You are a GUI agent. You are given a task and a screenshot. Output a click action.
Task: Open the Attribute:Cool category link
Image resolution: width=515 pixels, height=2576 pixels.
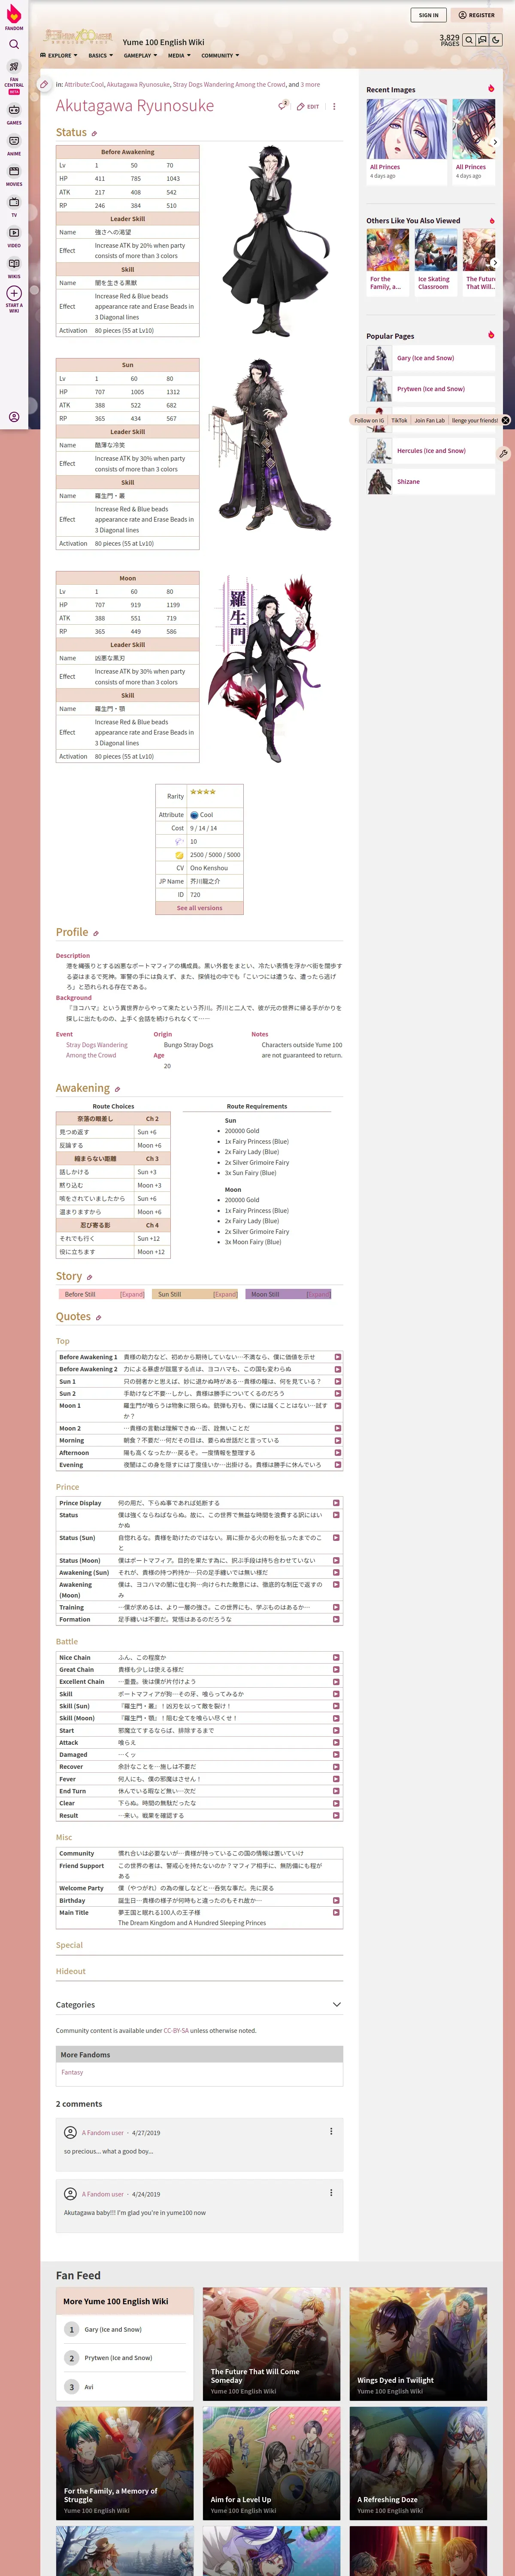coord(84,85)
